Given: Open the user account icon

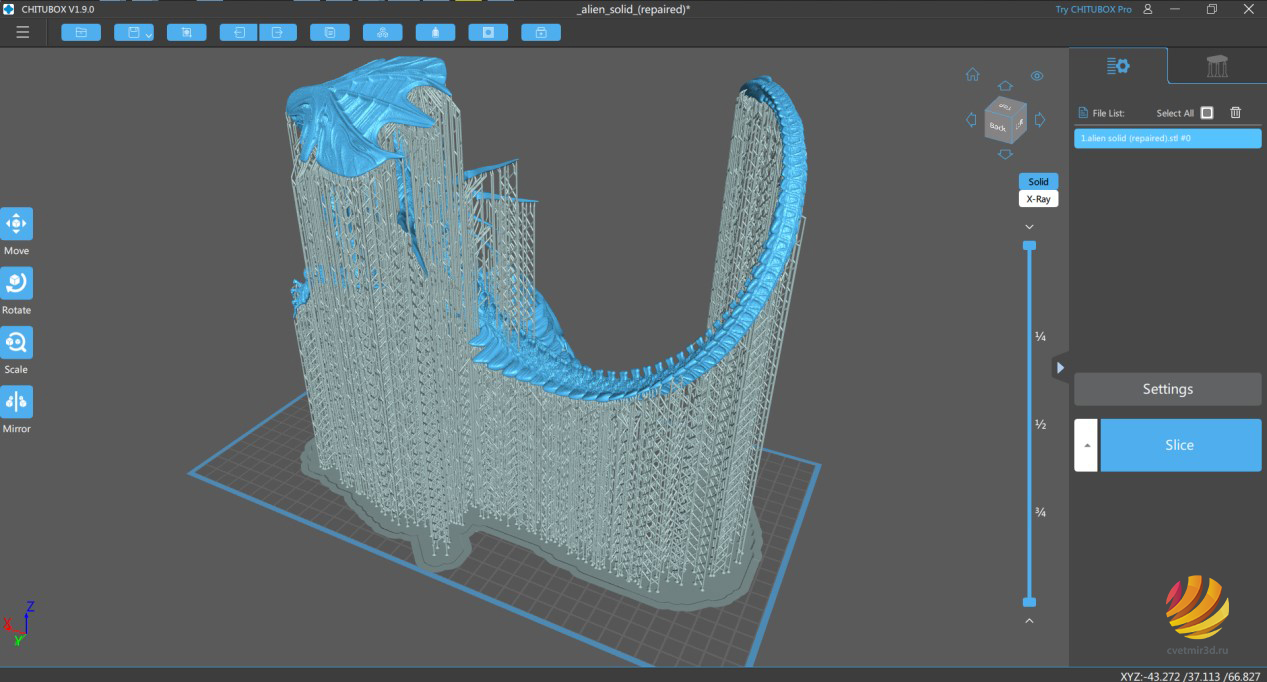Looking at the screenshot, I should (x=1147, y=9).
